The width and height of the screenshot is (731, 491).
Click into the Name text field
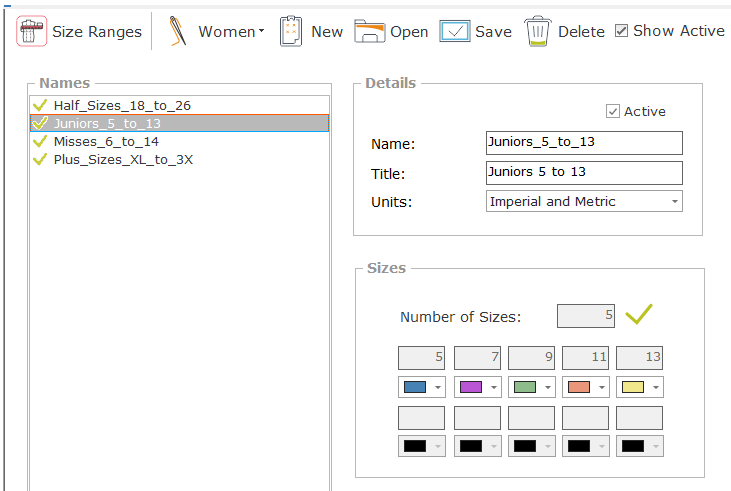coord(583,143)
